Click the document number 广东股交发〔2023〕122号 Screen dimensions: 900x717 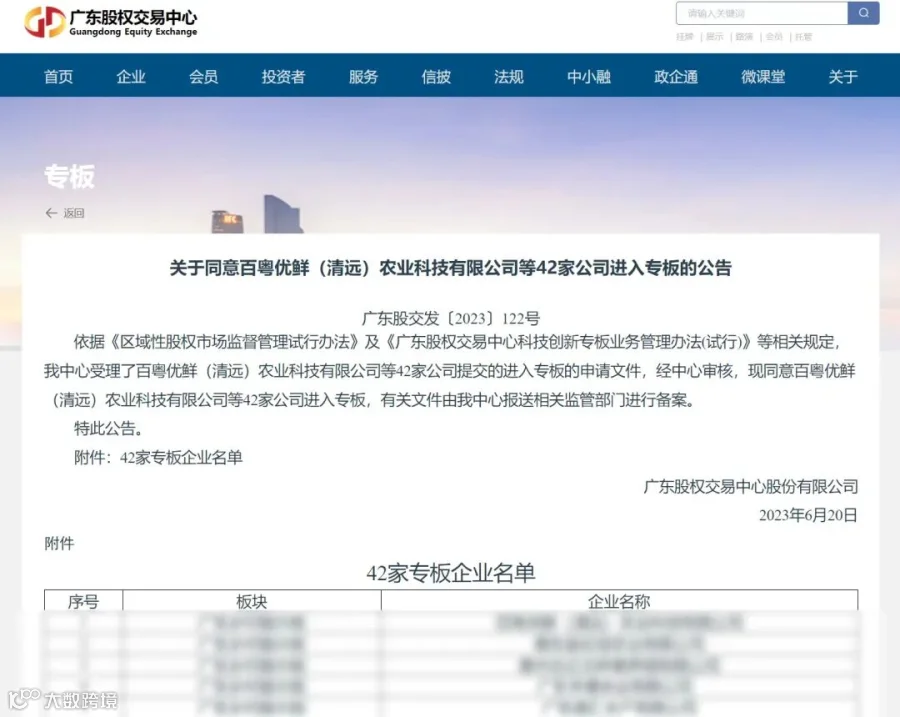click(x=451, y=318)
